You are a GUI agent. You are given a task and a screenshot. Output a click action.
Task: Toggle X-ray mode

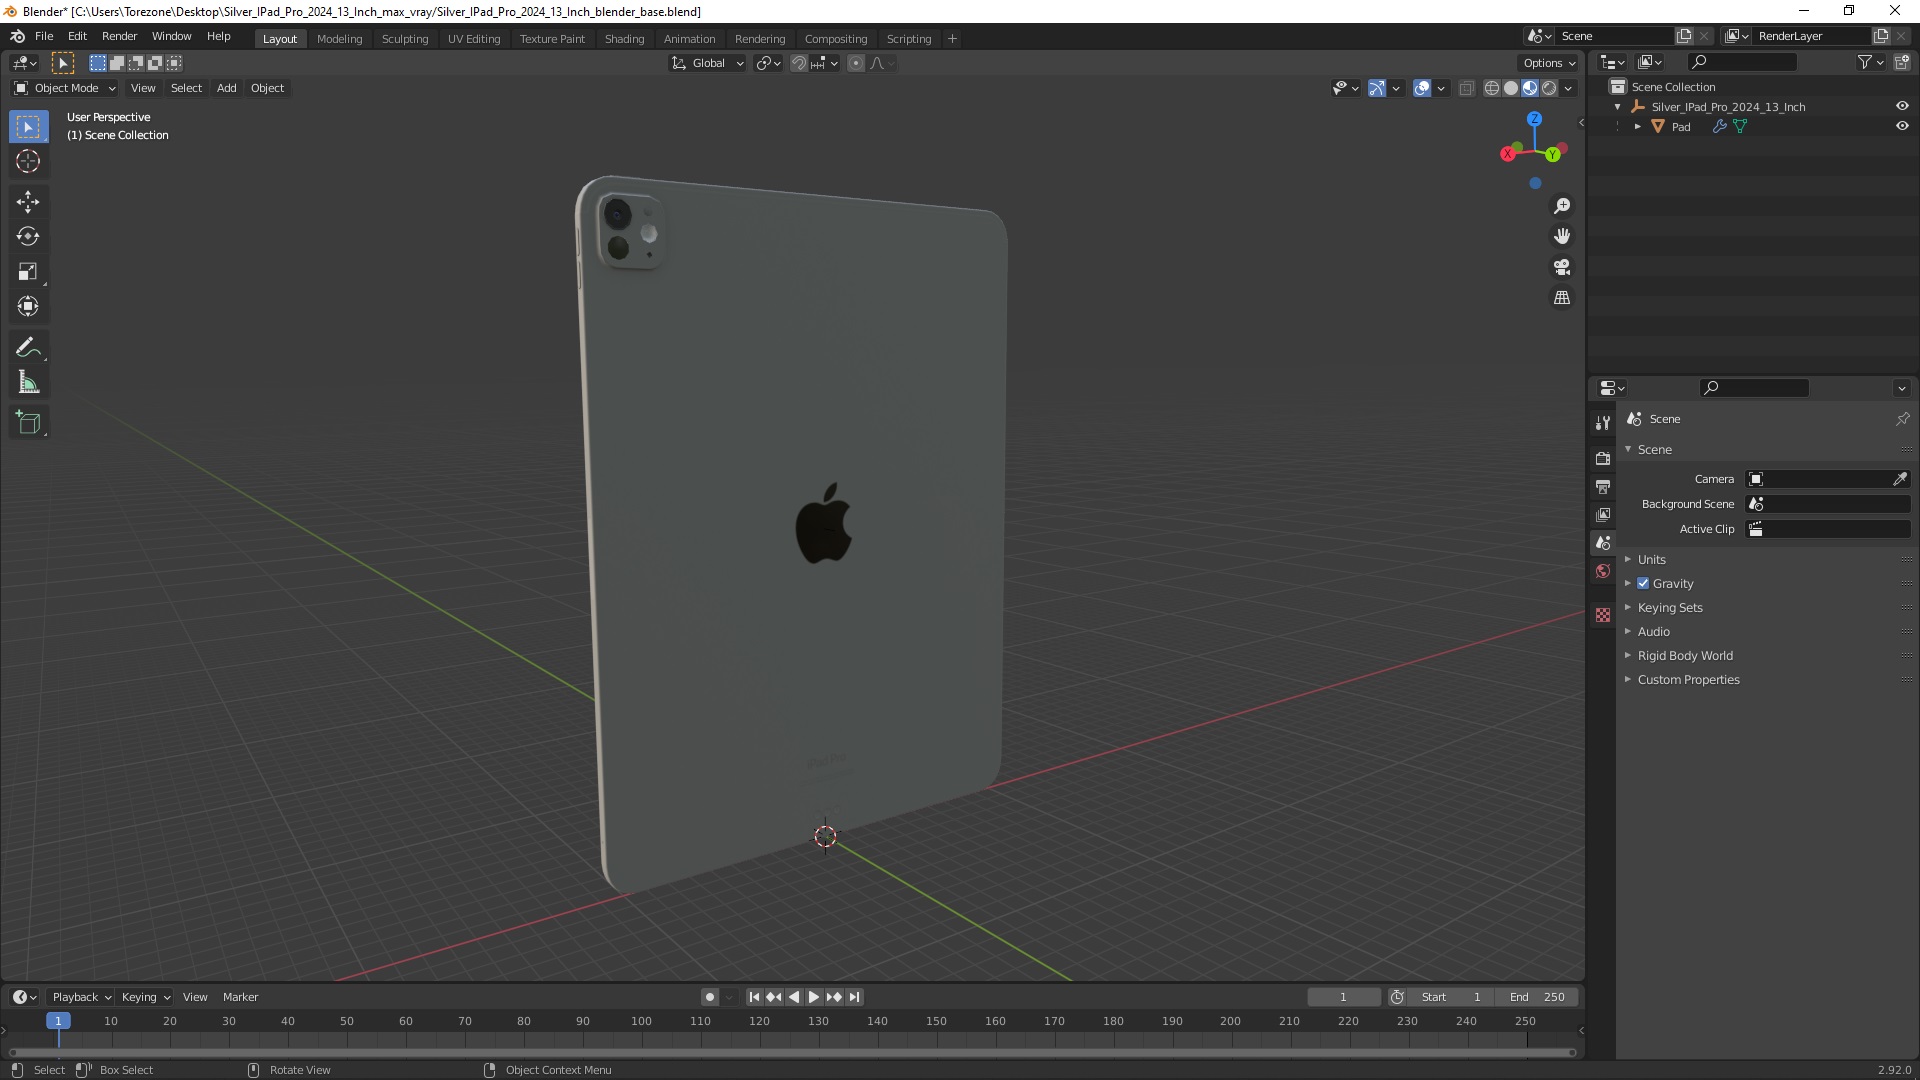(x=1466, y=88)
